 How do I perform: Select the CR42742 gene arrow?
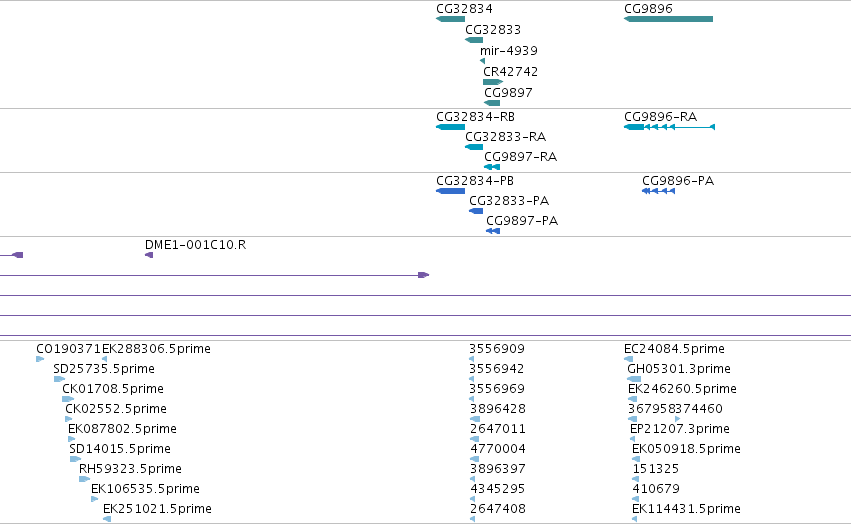tap(493, 82)
